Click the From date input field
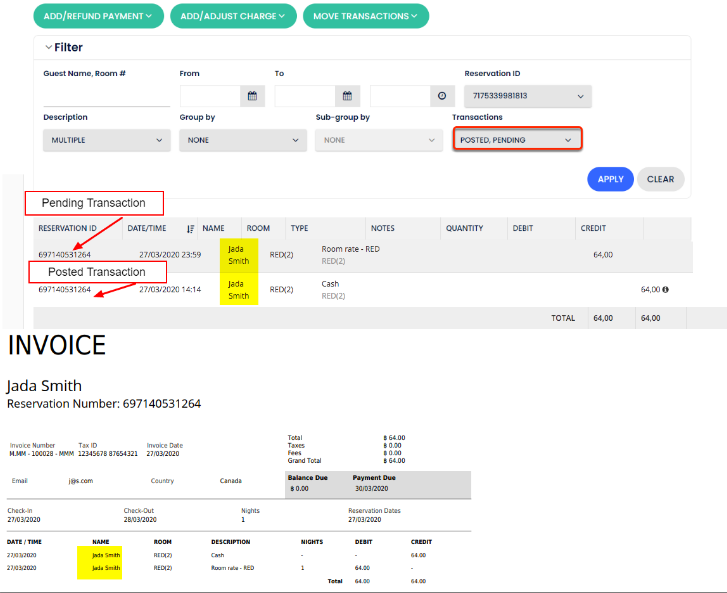The height and width of the screenshot is (593, 727). [210, 96]
